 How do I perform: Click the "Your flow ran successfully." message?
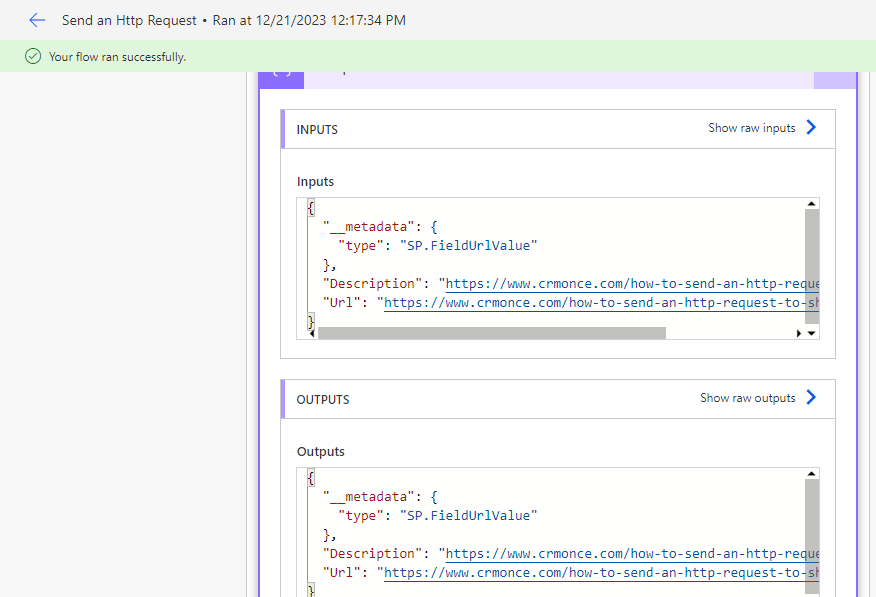pos(117,57)
